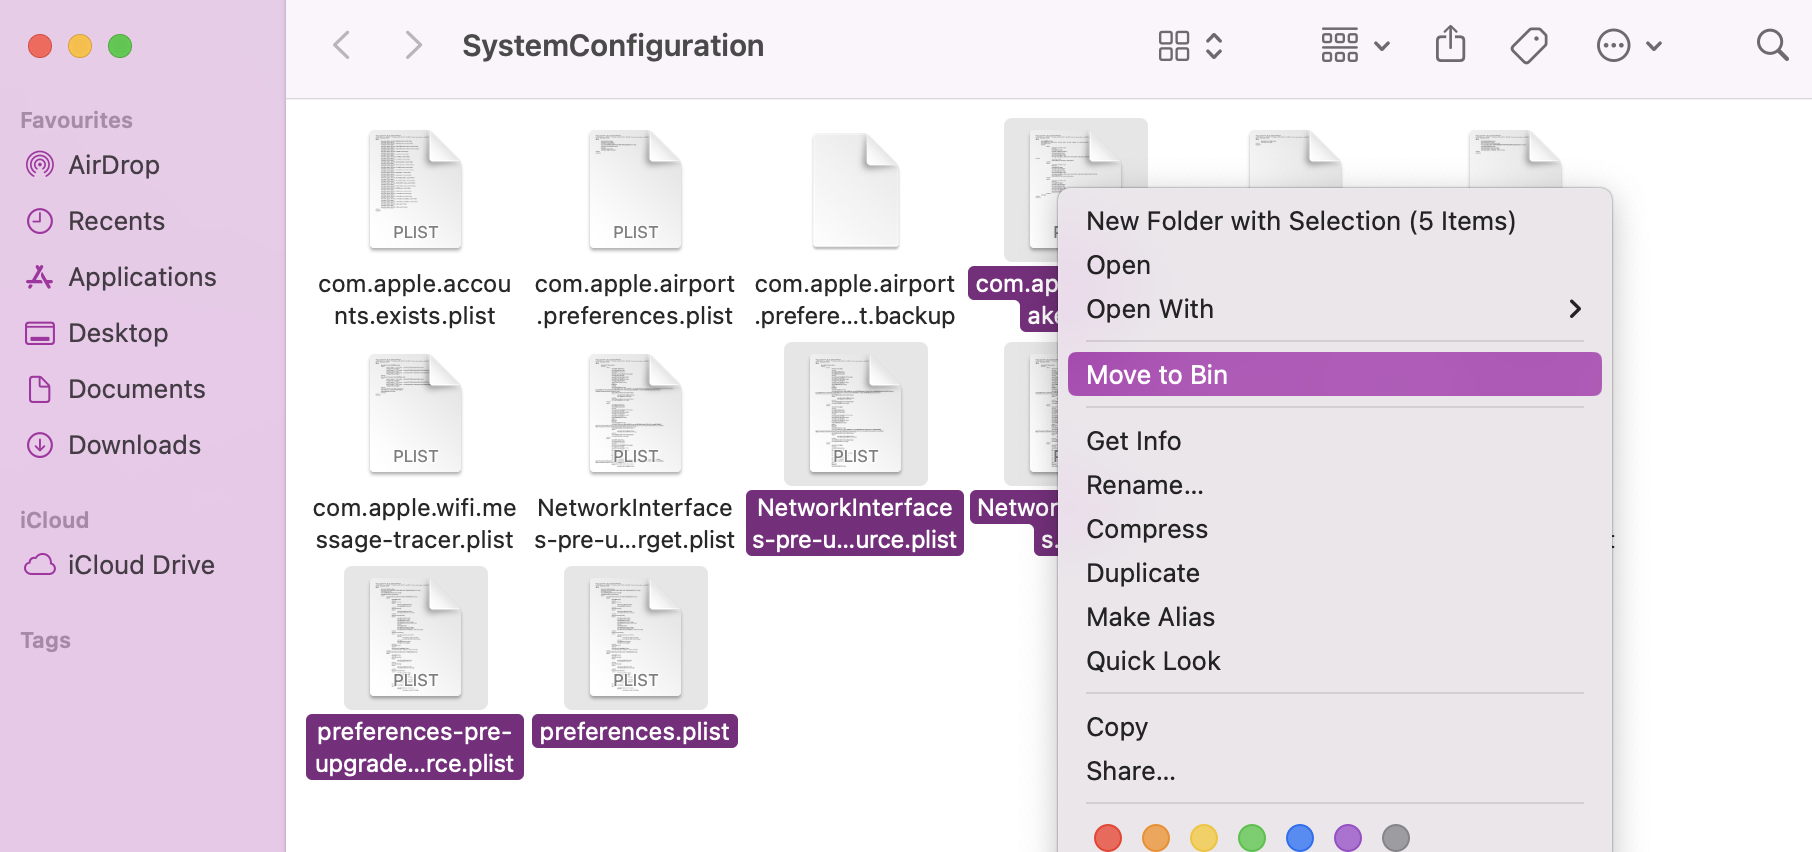This screenshot has width=1812, height=852.
Task: Click the Favourites sidebar heading
Action: click(x=76, y=120)
